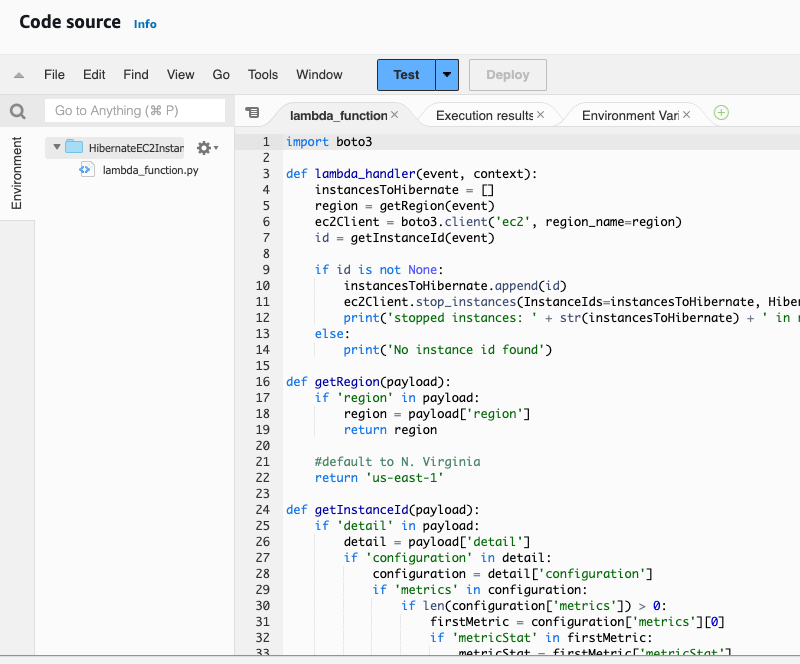The image size is (800, 664).
Task: Click the search magnifier icon
Action: (x=17, y=111)
